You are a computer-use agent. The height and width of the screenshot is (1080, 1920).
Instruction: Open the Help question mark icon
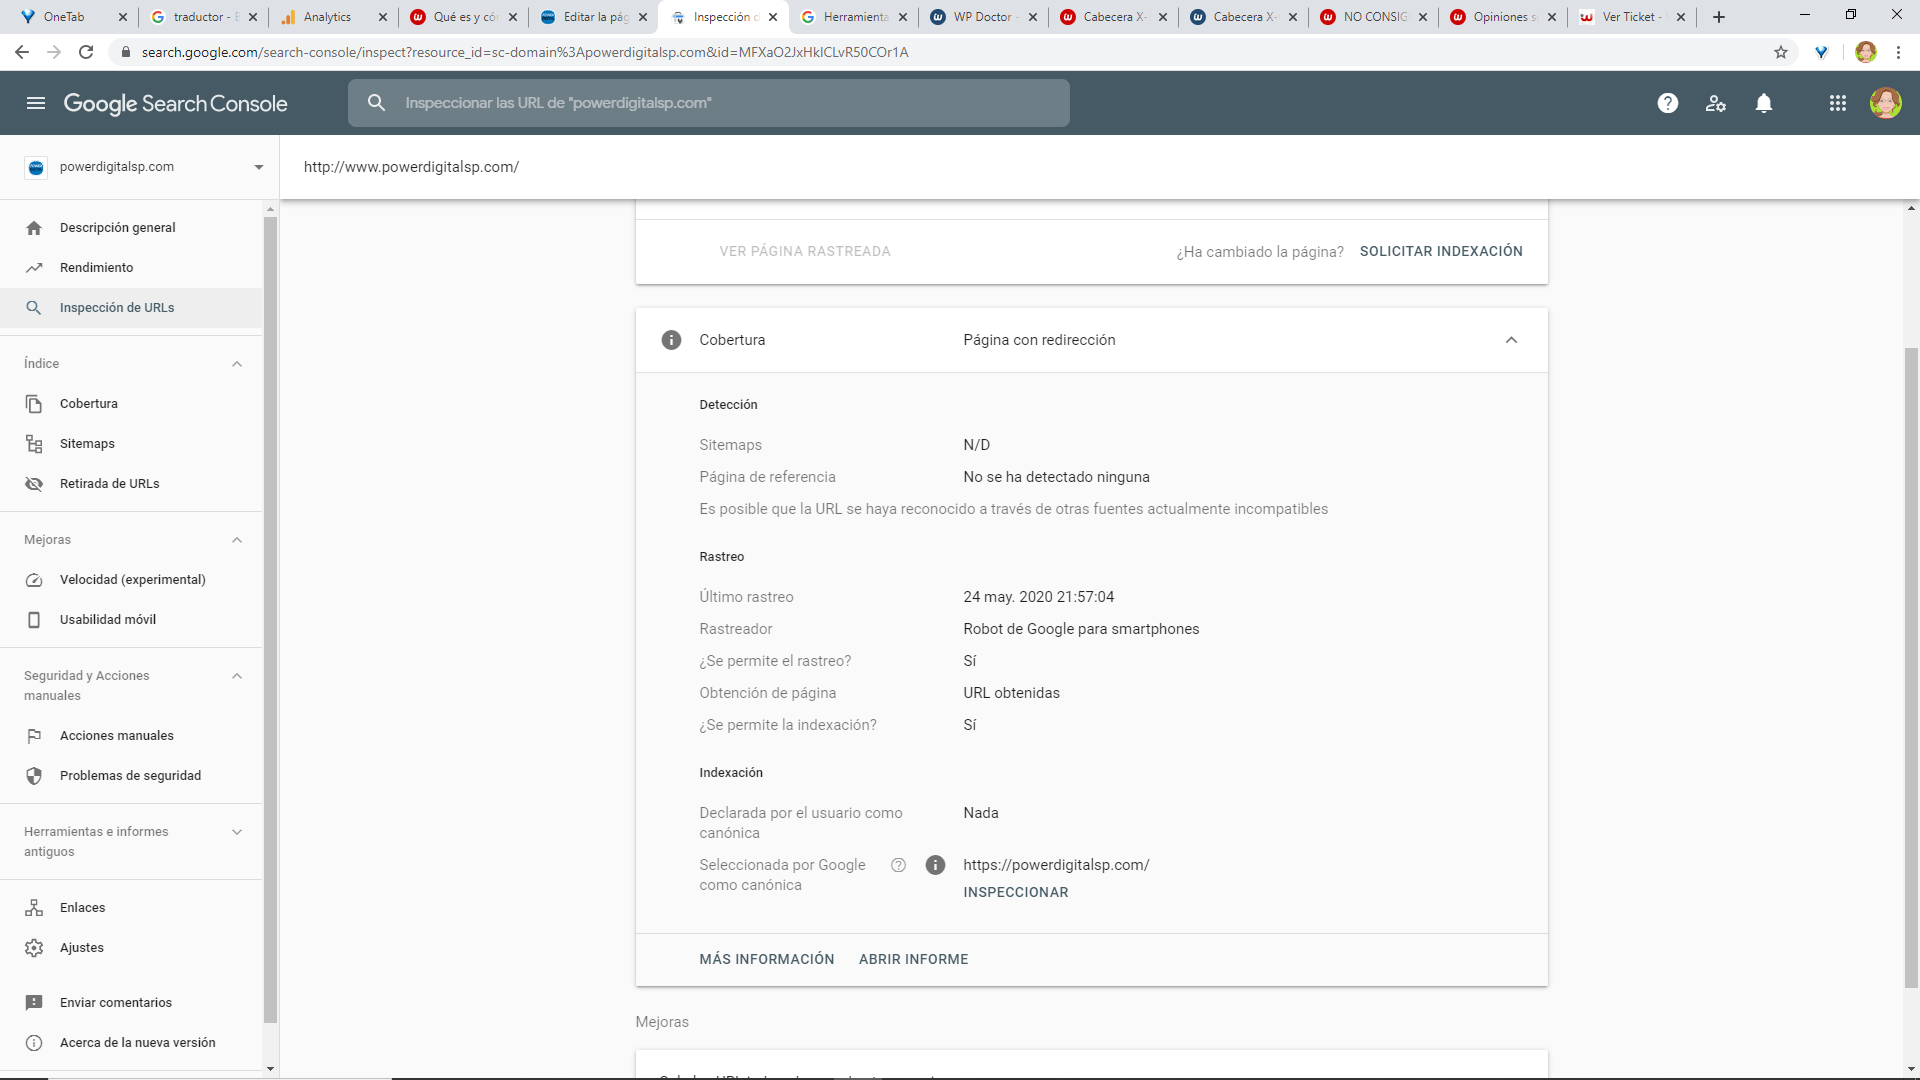[1667, 103]
